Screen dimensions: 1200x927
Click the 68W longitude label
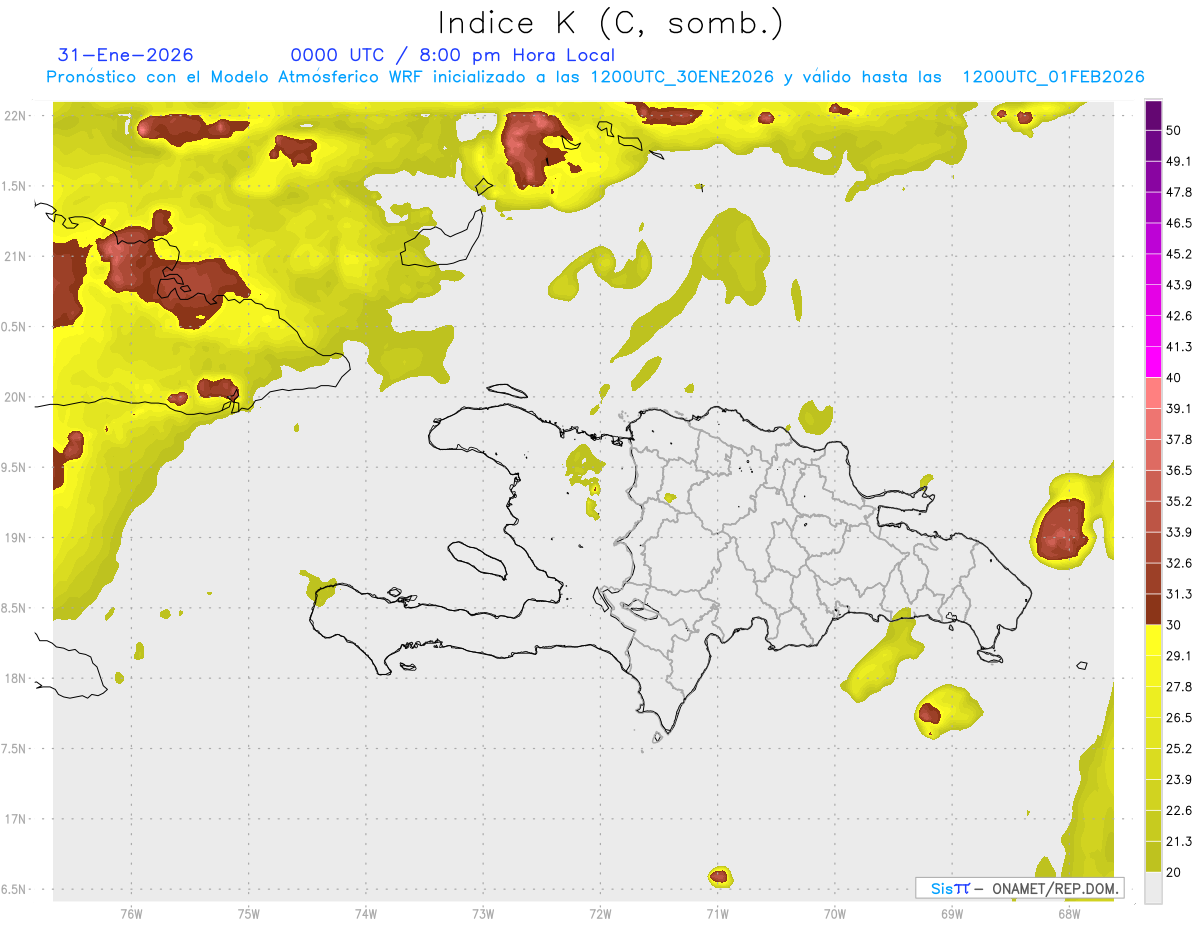tap(1068, 913)
